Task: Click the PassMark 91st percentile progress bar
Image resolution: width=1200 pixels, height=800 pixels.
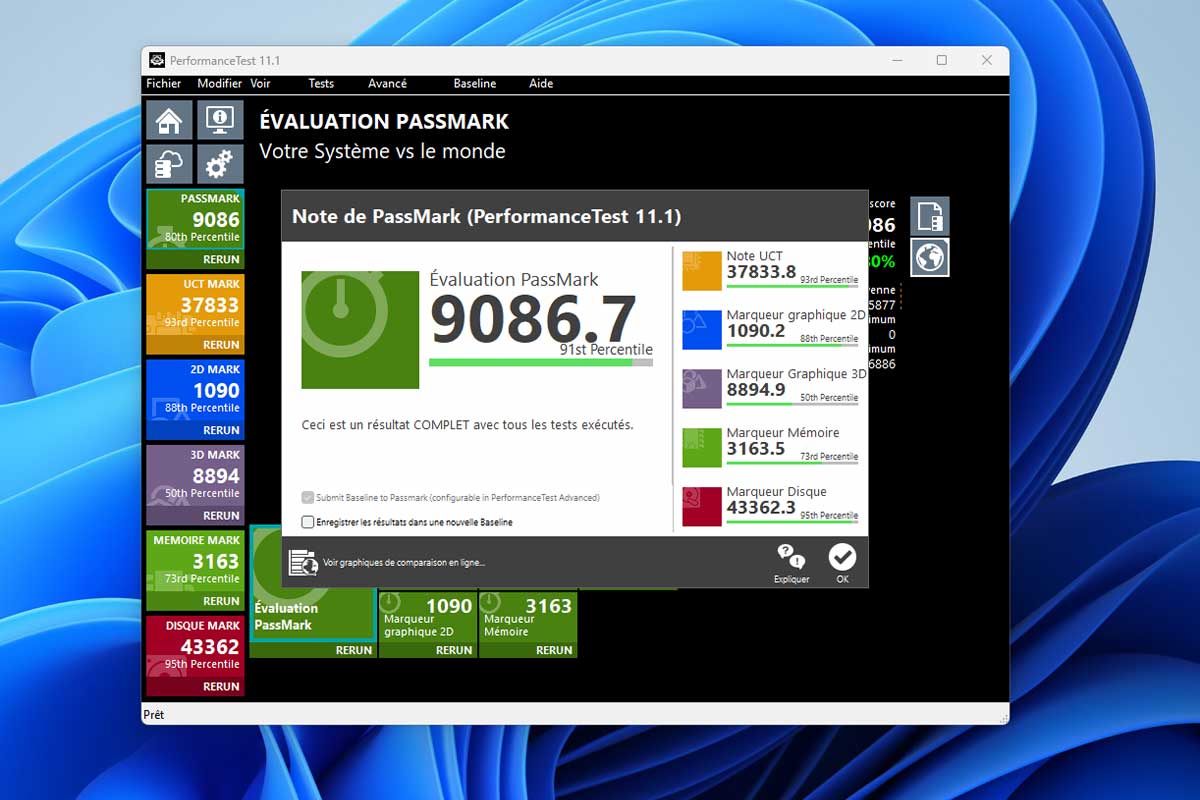Action: coord(540,362)
